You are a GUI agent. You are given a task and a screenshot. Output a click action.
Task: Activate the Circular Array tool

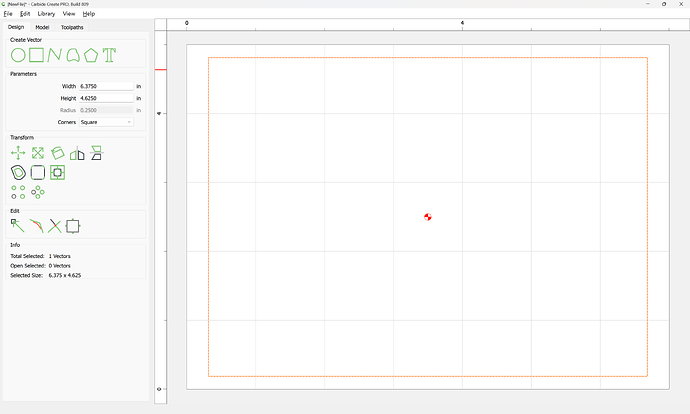tap(38, 192)
